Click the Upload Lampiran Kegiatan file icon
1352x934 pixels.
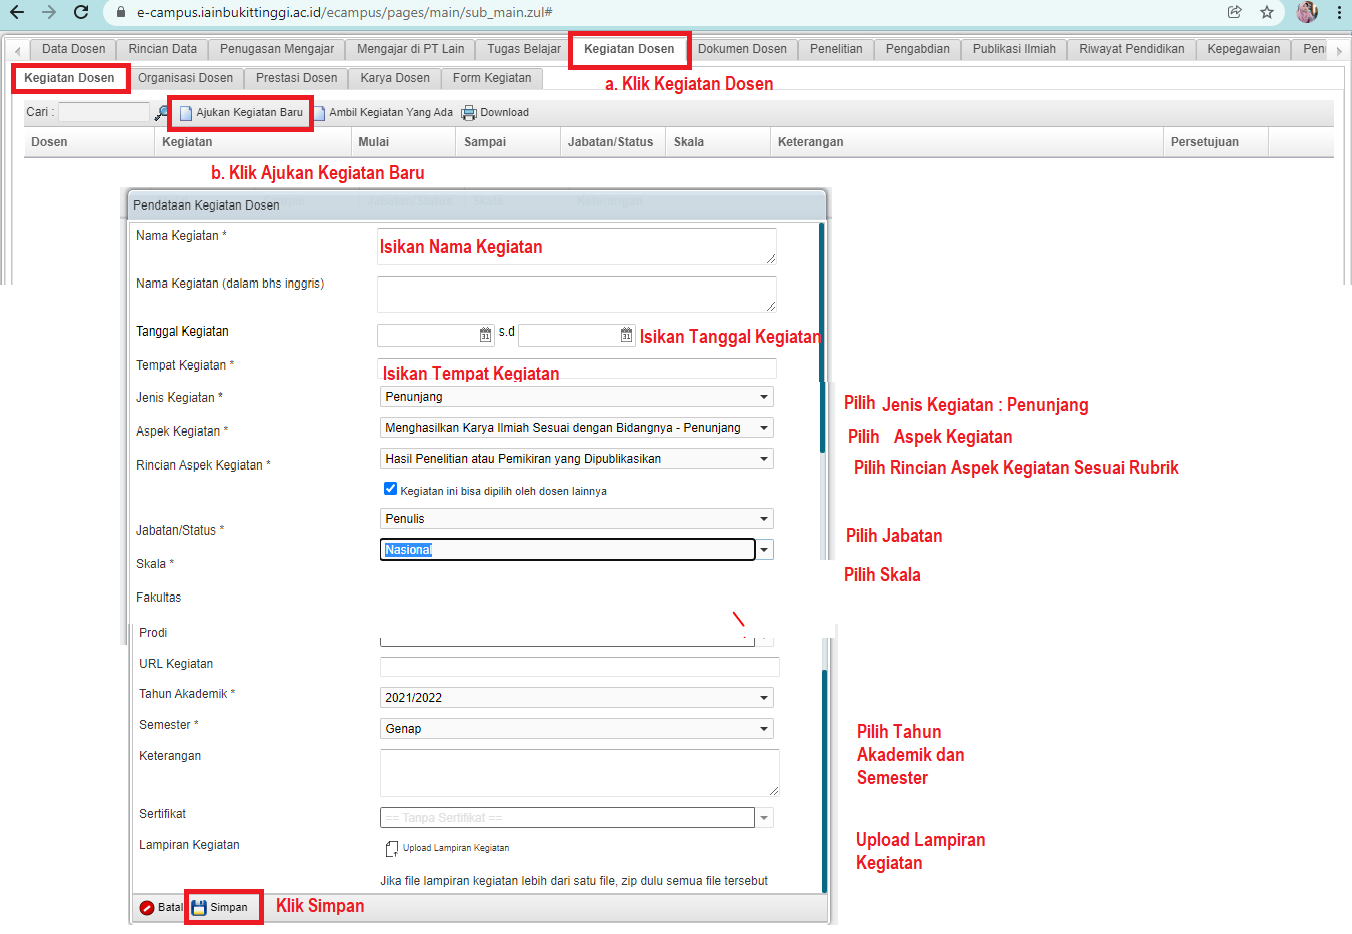click(x=391, y=849)
